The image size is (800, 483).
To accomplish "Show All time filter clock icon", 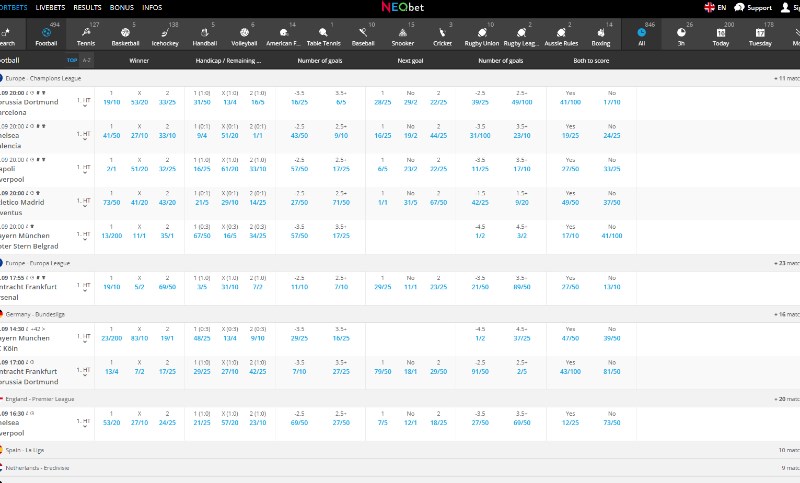I will coord(641,35).
